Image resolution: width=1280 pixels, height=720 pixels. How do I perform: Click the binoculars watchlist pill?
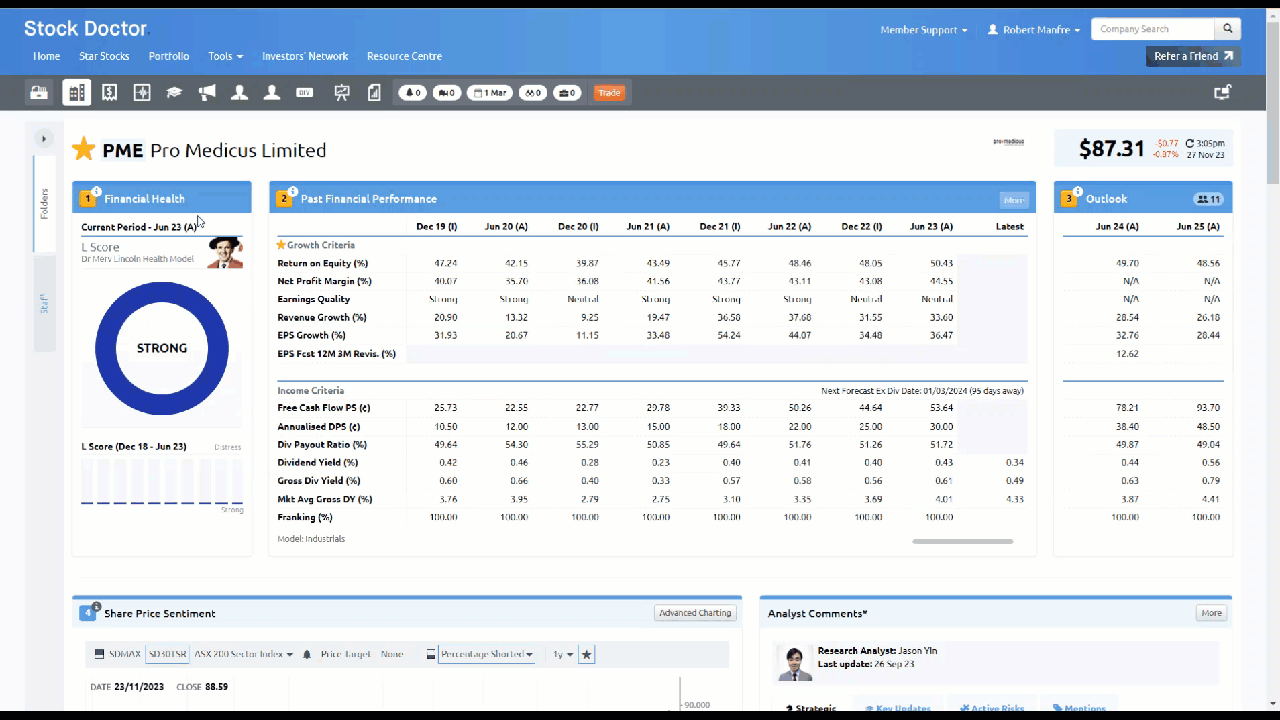[x=533, y=93]
